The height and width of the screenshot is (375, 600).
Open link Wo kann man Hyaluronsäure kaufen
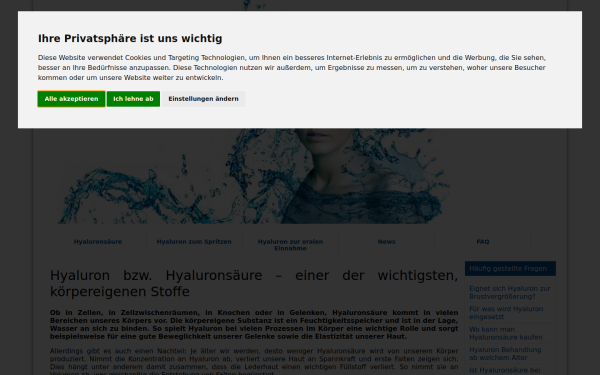click(506, 333)
